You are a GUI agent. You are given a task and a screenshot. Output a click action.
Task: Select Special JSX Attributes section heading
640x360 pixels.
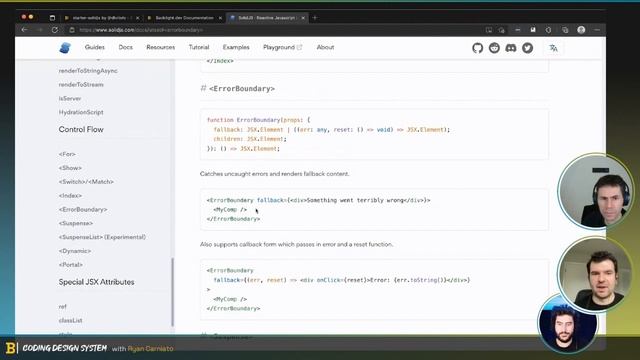tap(96, 282)
